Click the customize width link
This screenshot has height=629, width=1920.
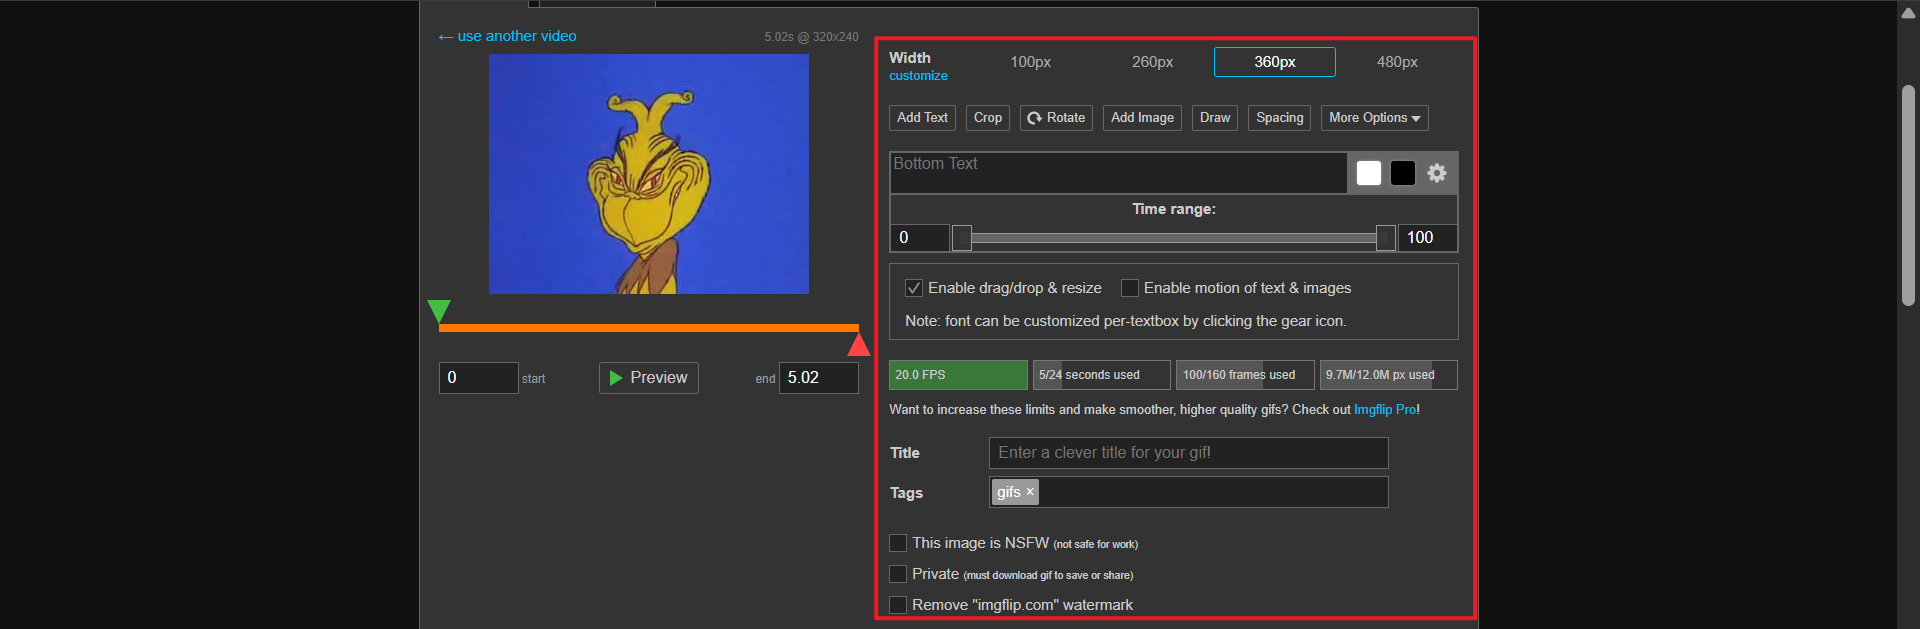pos(918,76)
